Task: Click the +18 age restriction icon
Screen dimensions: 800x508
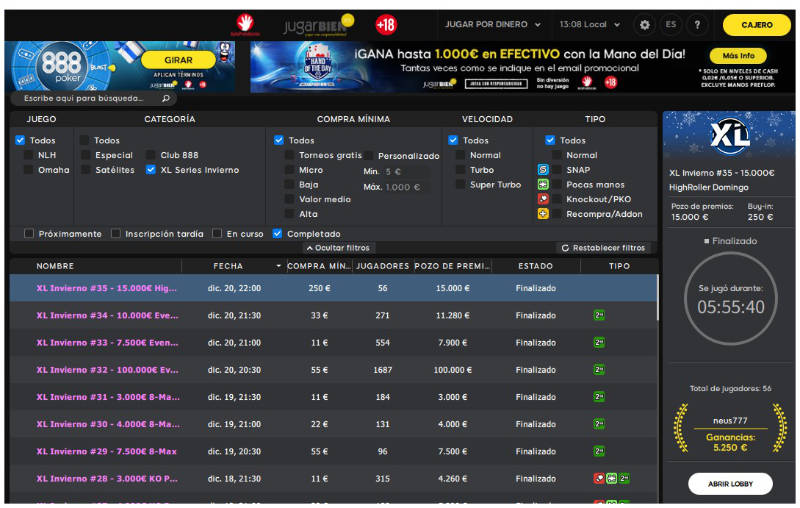Action: (386, 24)
